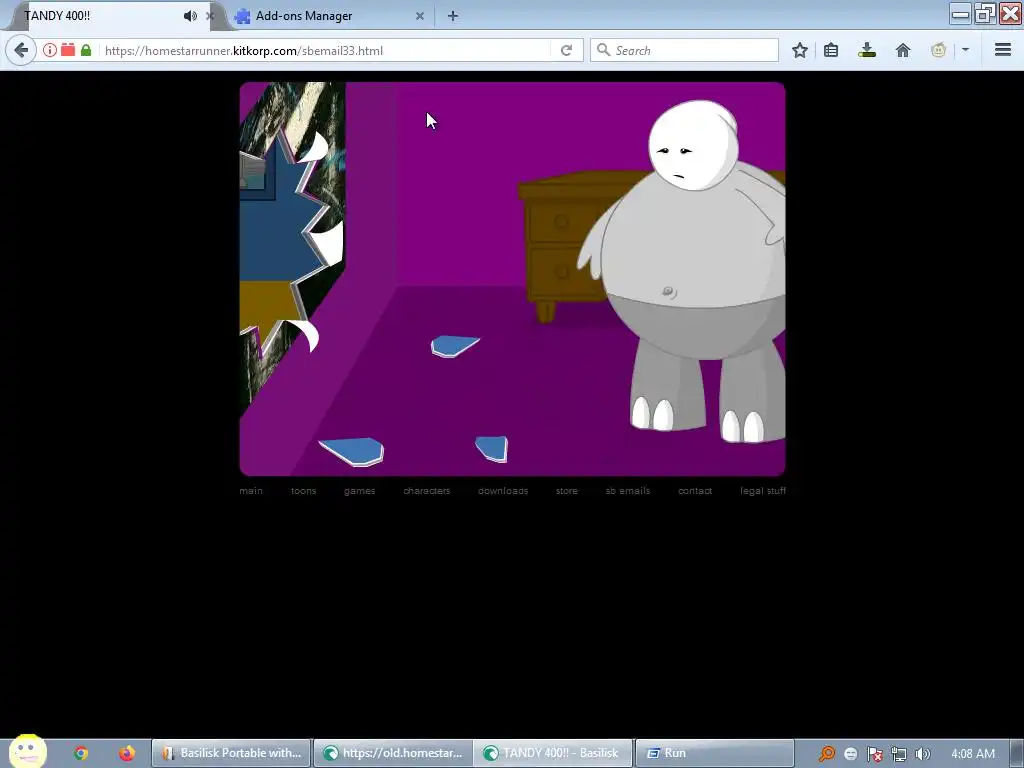The image size is (1024, 768).
Task: Open the games link
Action: [x=360, y=491]
